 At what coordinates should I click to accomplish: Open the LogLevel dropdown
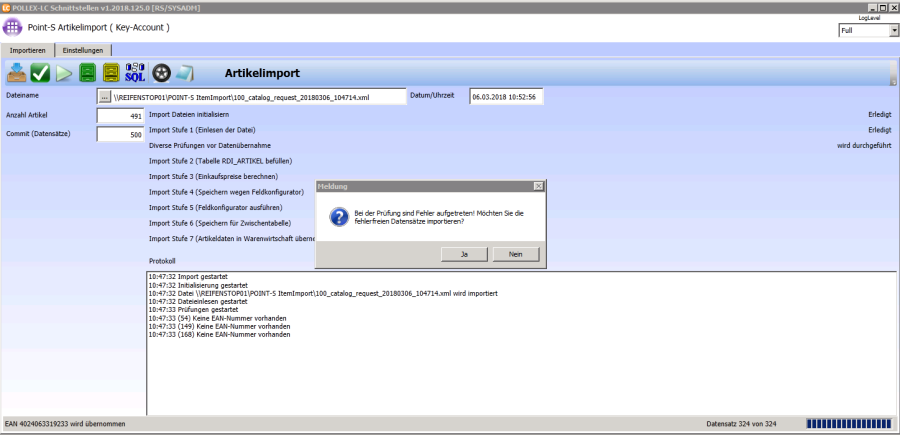click(x=893, y=31)
